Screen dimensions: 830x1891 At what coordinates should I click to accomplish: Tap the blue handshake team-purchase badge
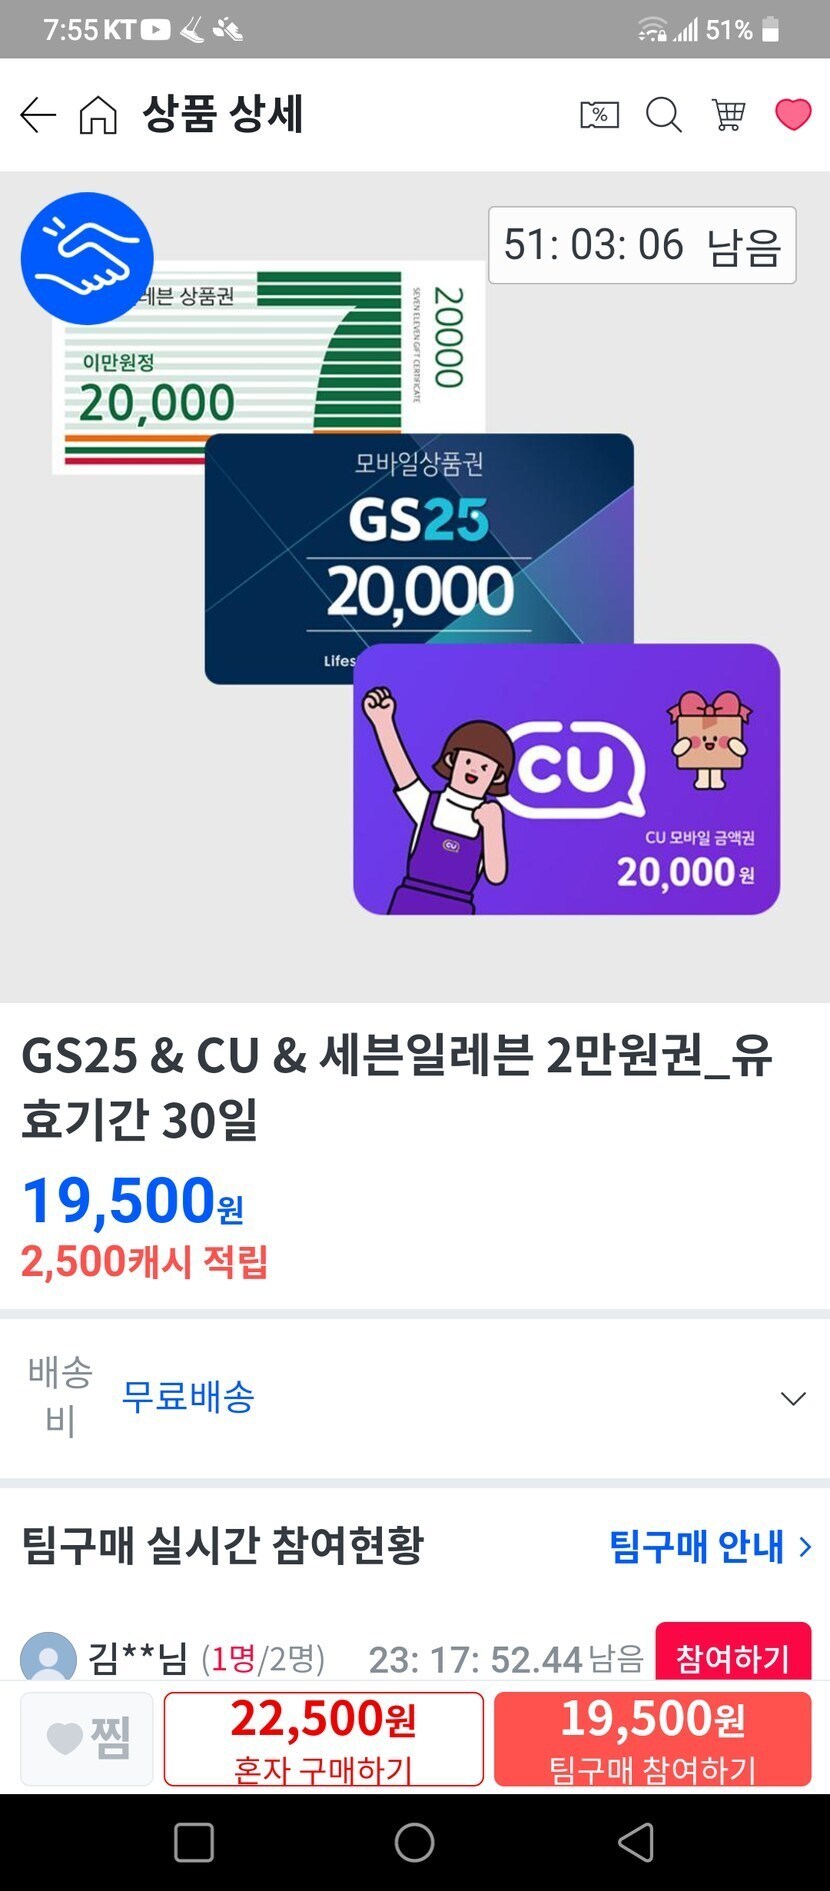point(87,258)
